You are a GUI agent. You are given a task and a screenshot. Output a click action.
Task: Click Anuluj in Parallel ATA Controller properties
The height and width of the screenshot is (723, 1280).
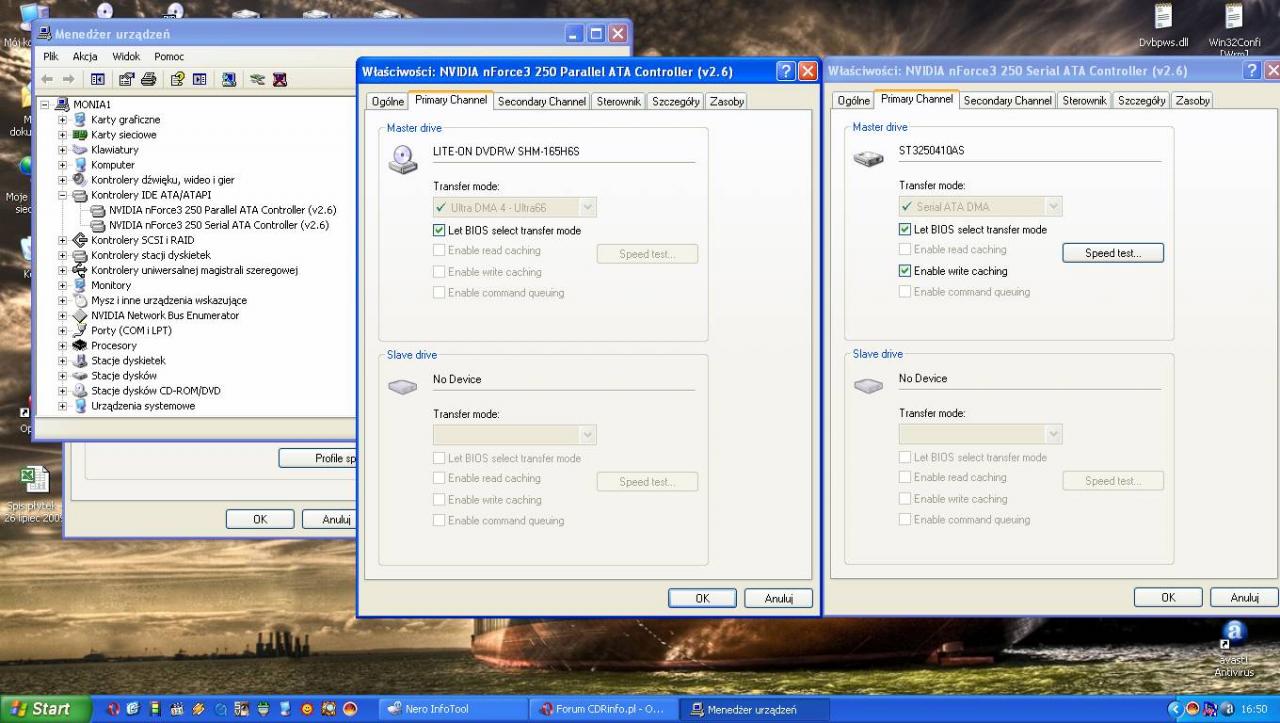[779, 598]
